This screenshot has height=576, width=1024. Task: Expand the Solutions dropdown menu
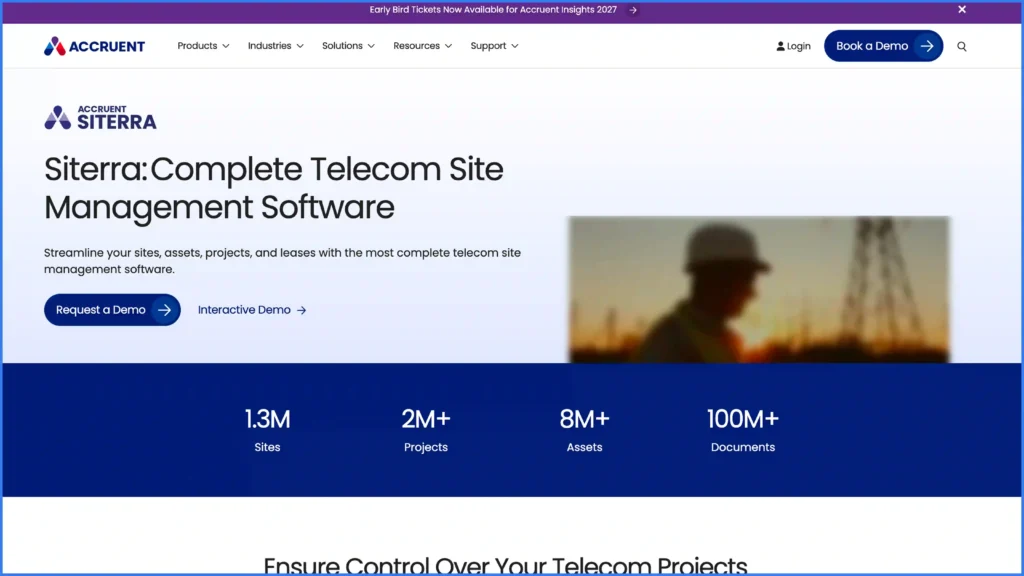pos(348,46)
